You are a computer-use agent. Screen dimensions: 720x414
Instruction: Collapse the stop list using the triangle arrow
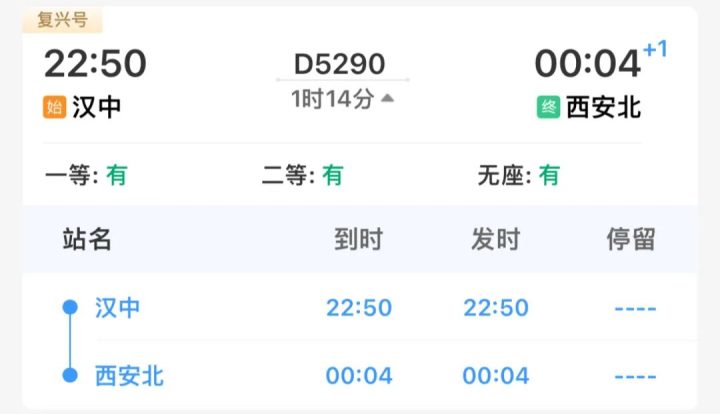(387, 98)
